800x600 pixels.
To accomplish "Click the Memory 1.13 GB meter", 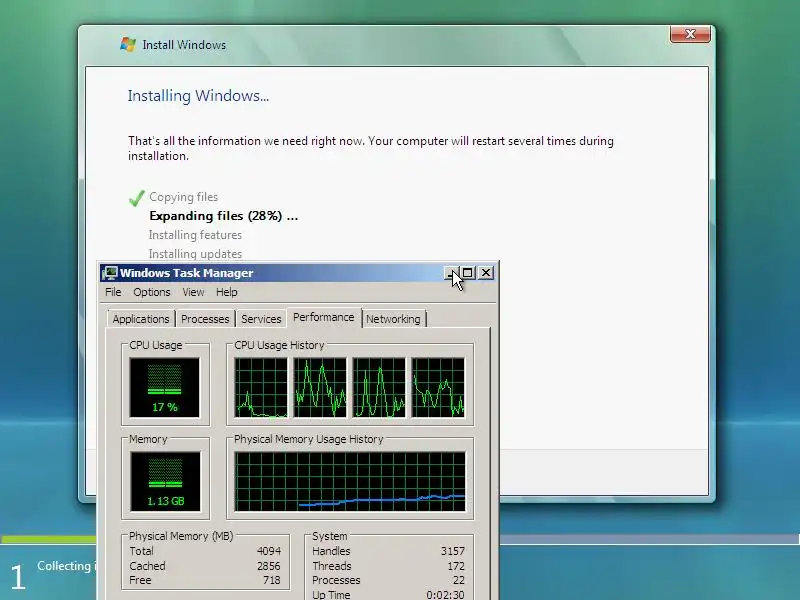I will 165,482.
